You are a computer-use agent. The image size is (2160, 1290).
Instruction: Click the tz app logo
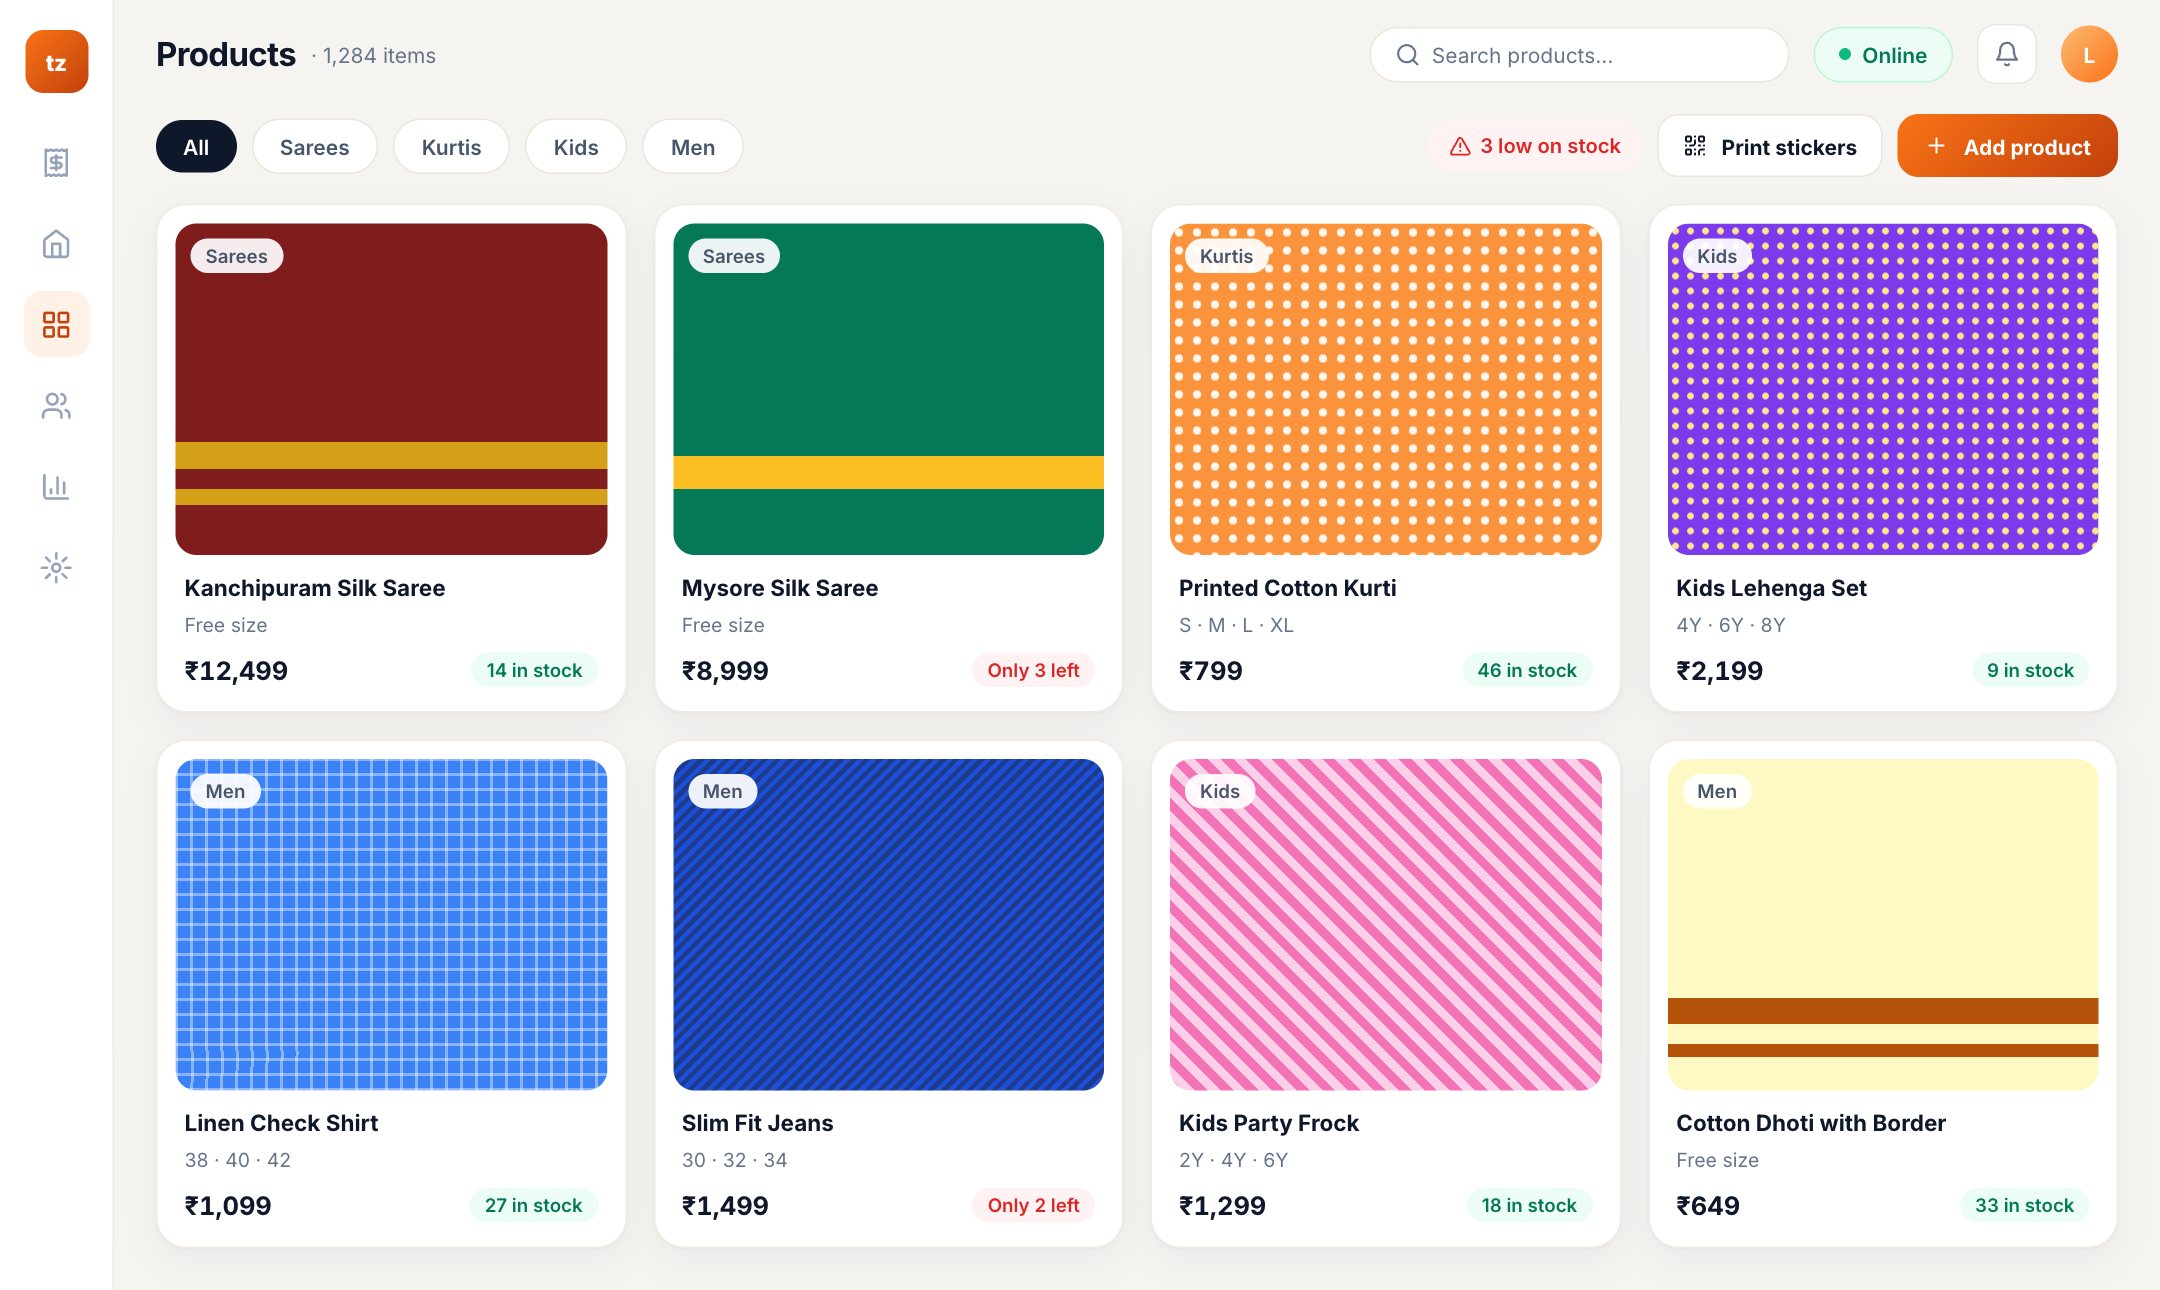point(56,62)
